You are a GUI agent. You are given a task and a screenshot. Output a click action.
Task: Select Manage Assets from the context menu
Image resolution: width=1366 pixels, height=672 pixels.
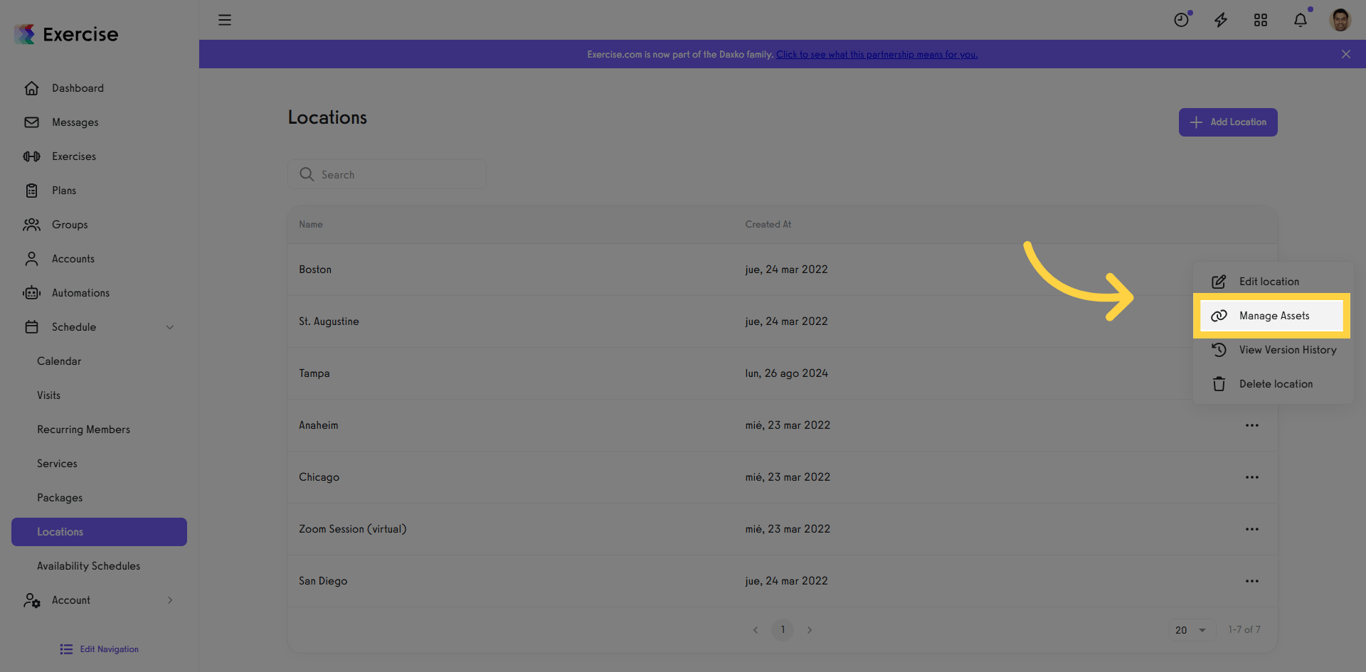click(x=1271, y=315)
